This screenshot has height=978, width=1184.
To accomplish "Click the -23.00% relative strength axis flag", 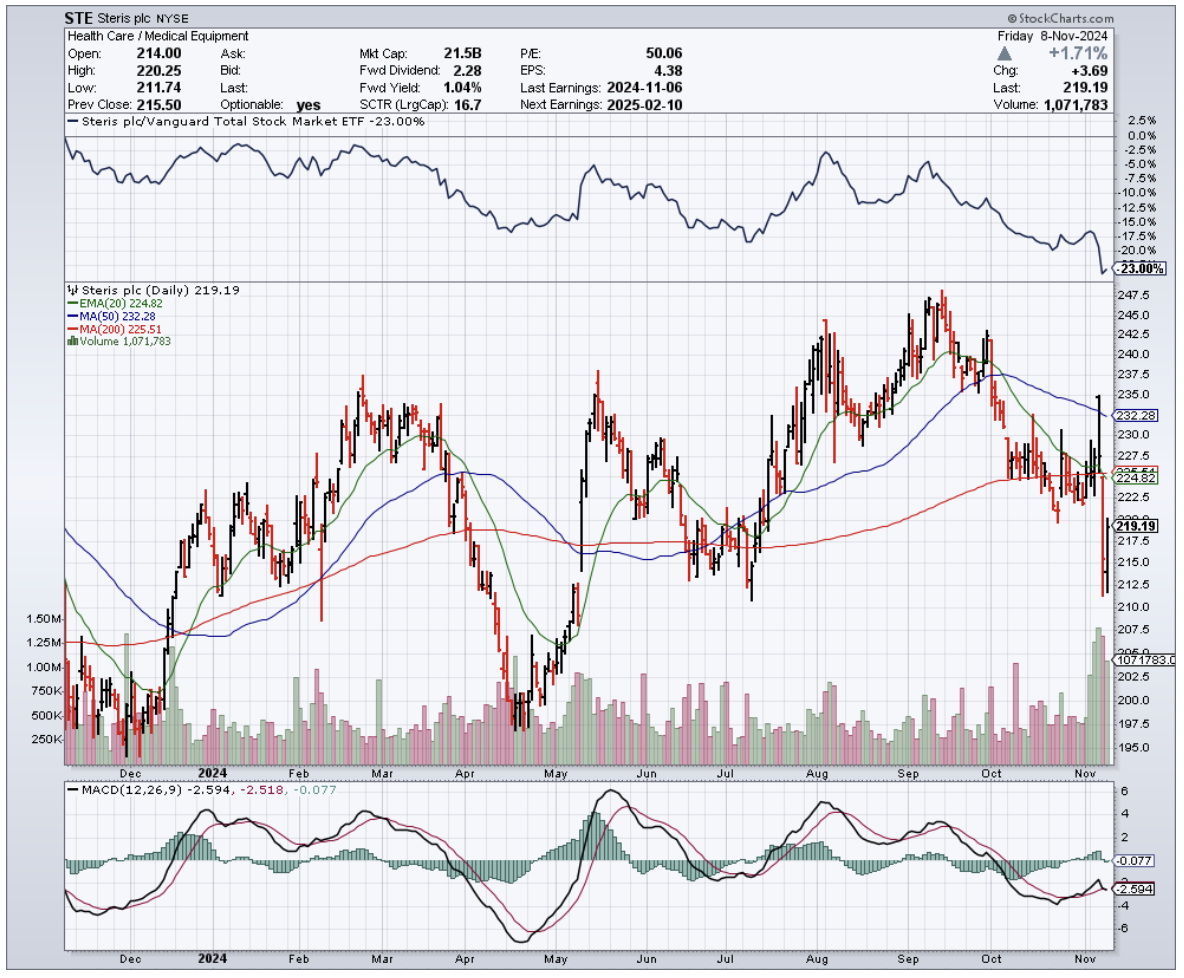I will point(1138,268).
